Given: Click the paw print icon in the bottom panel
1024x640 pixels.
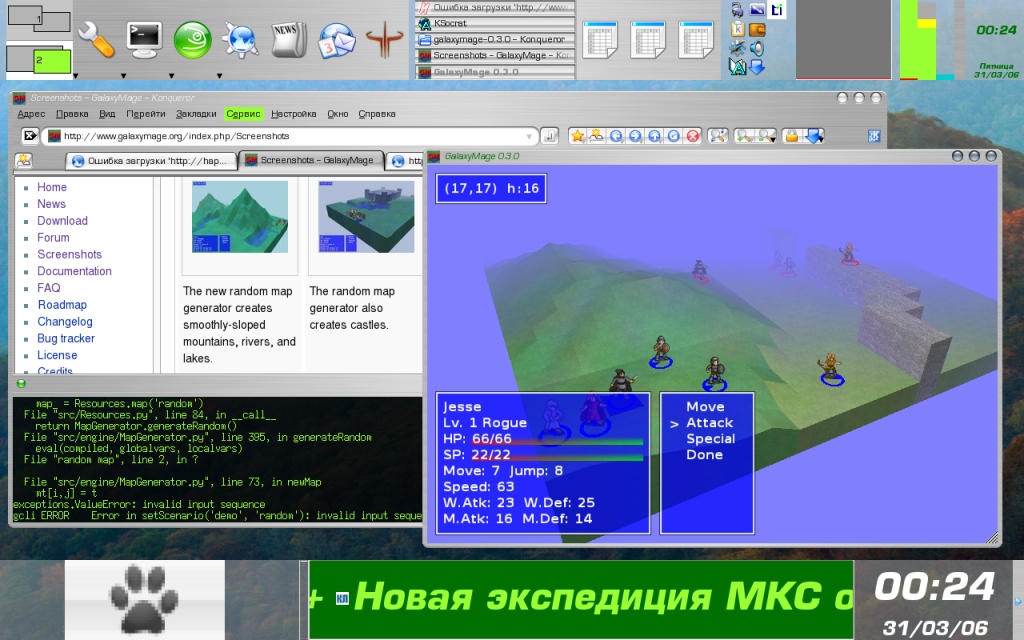Looking at the screenshot, I should 144,600.
